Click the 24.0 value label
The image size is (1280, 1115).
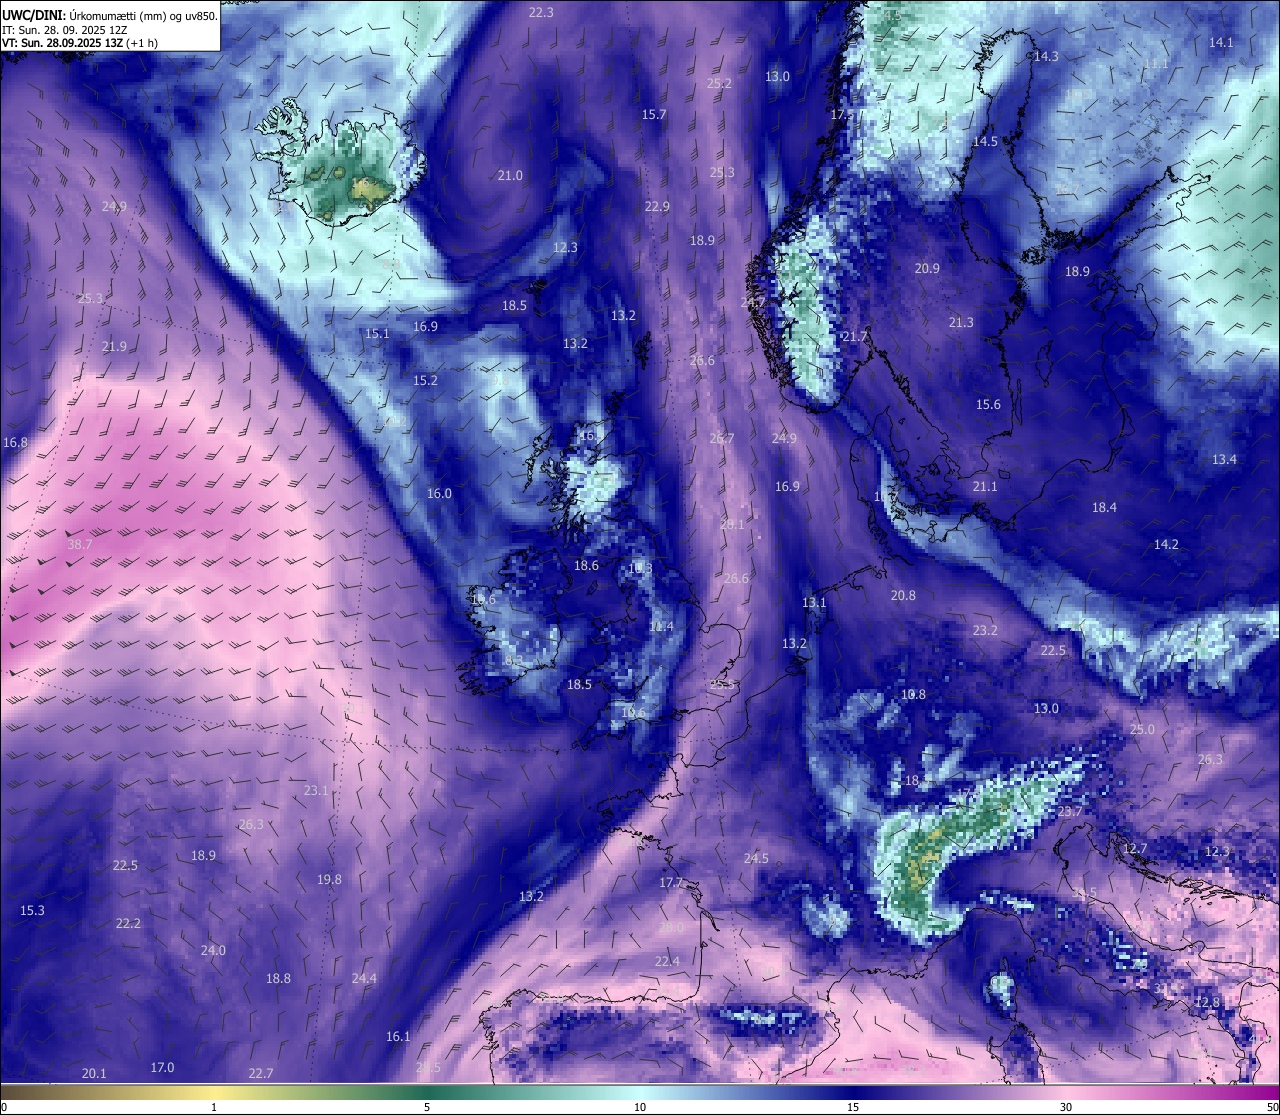(x=213, y=951)
